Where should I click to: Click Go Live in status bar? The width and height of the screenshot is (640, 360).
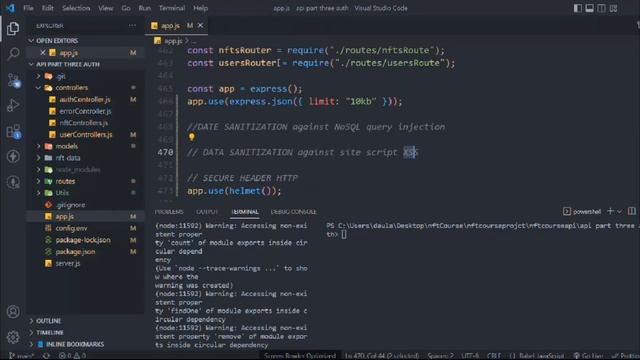[x=588, y=356]
